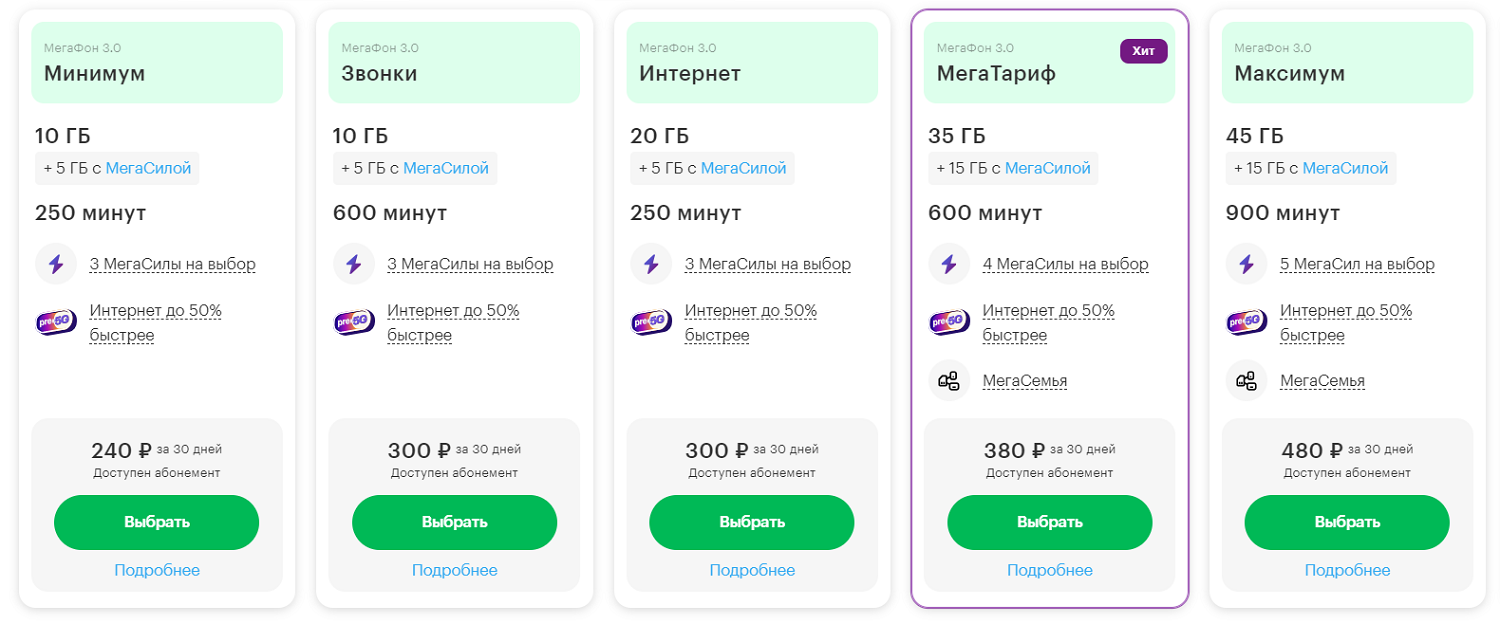This screenshot has width=1500, height=624.
Task: Click the pre5G icon in the МегаТариф card
Action: [948, 322]
